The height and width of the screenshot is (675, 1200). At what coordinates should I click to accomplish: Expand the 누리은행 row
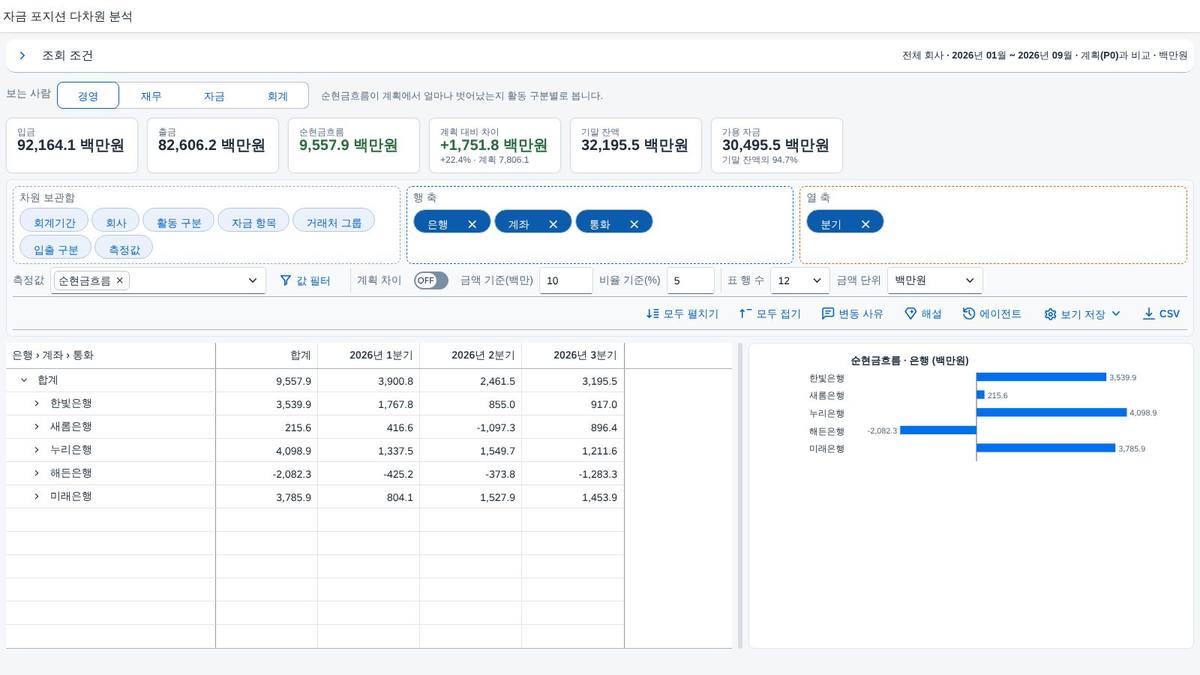click(x=37, y=450)
